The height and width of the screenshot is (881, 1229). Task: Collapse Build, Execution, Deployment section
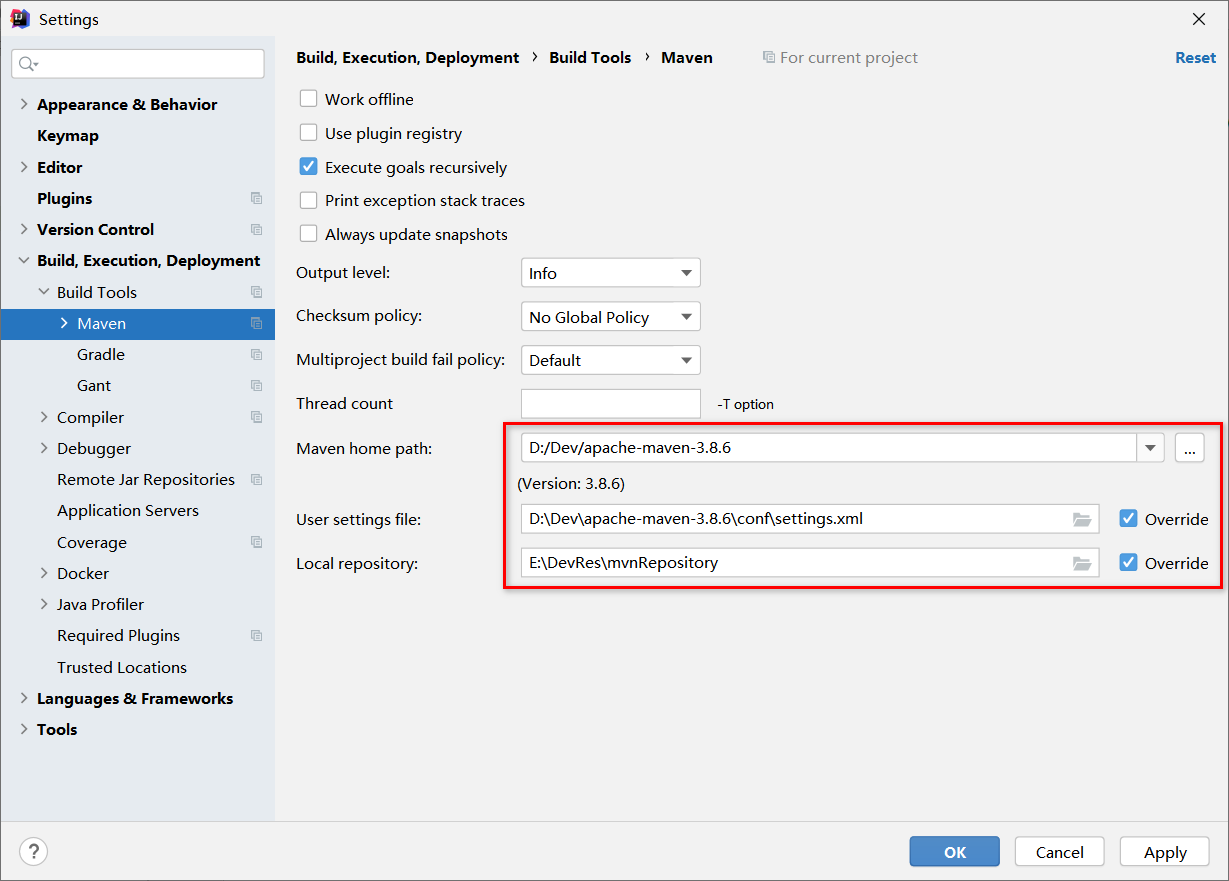(24, 261)
